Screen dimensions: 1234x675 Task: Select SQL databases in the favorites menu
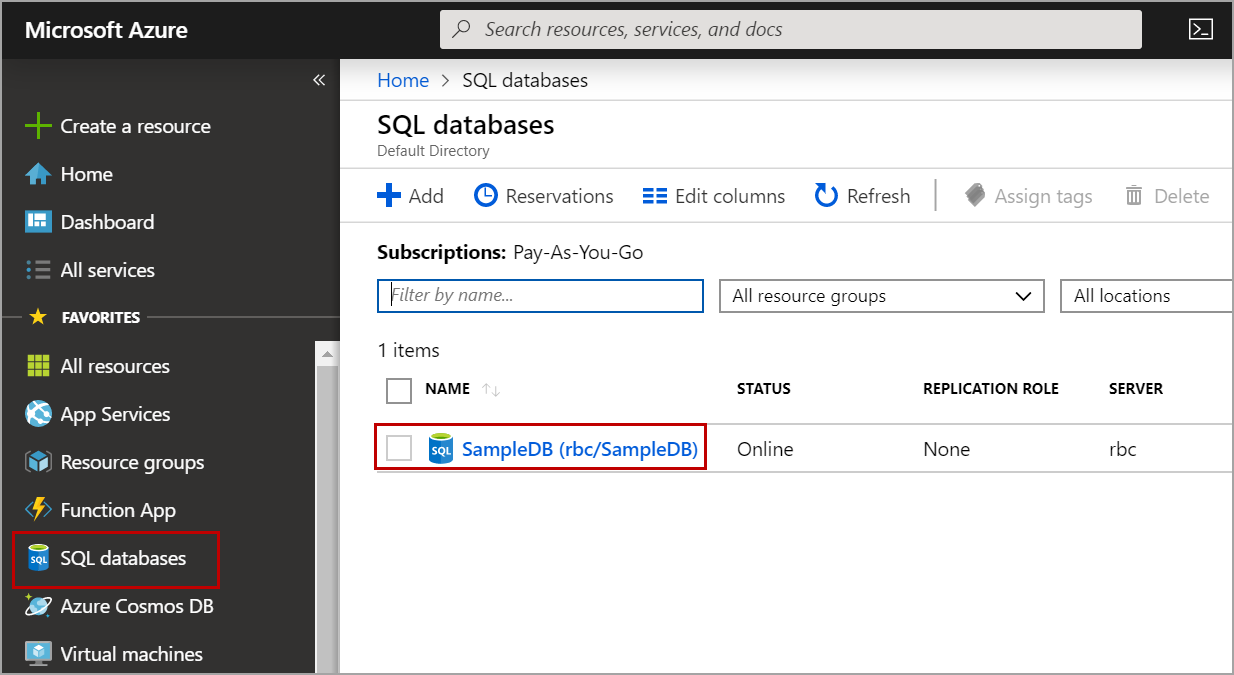click(x=122, y=558)
